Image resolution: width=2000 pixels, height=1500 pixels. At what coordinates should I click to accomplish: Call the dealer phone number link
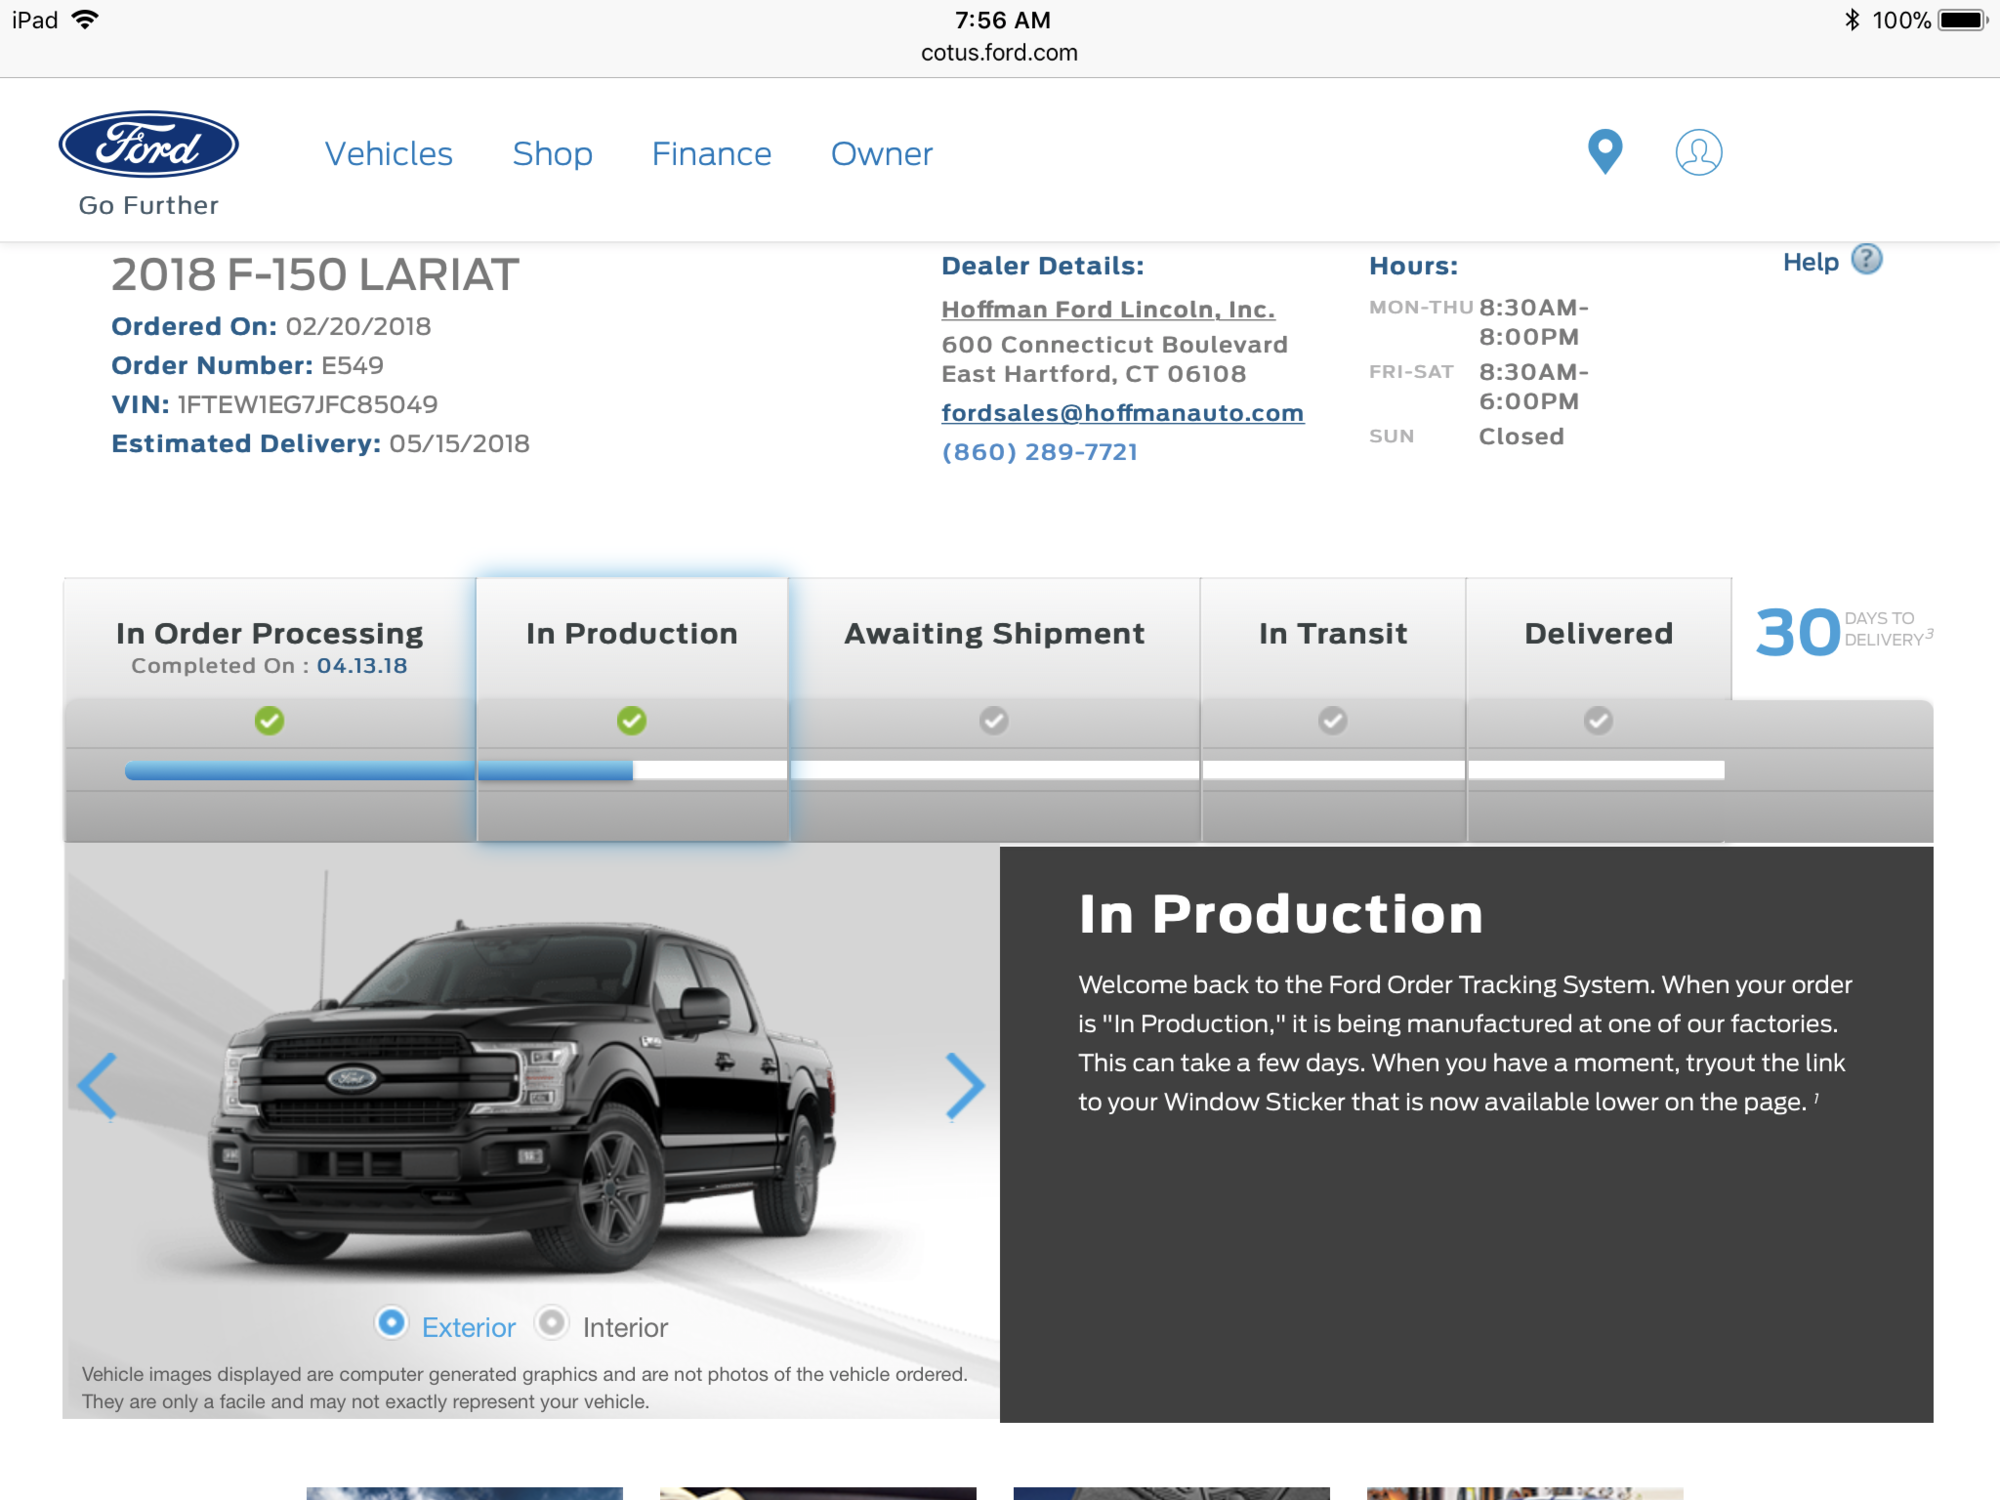pos(1038,451)
